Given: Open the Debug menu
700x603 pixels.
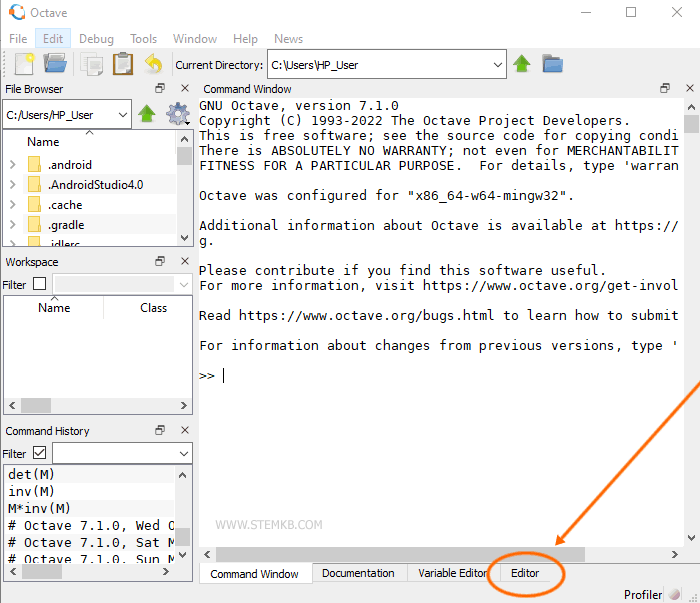Looking at the screenshot, I should [96, 38].
